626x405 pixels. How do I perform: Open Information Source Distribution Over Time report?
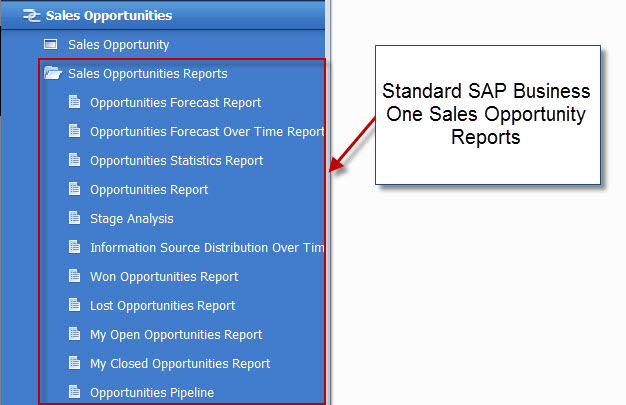[206, 248]
